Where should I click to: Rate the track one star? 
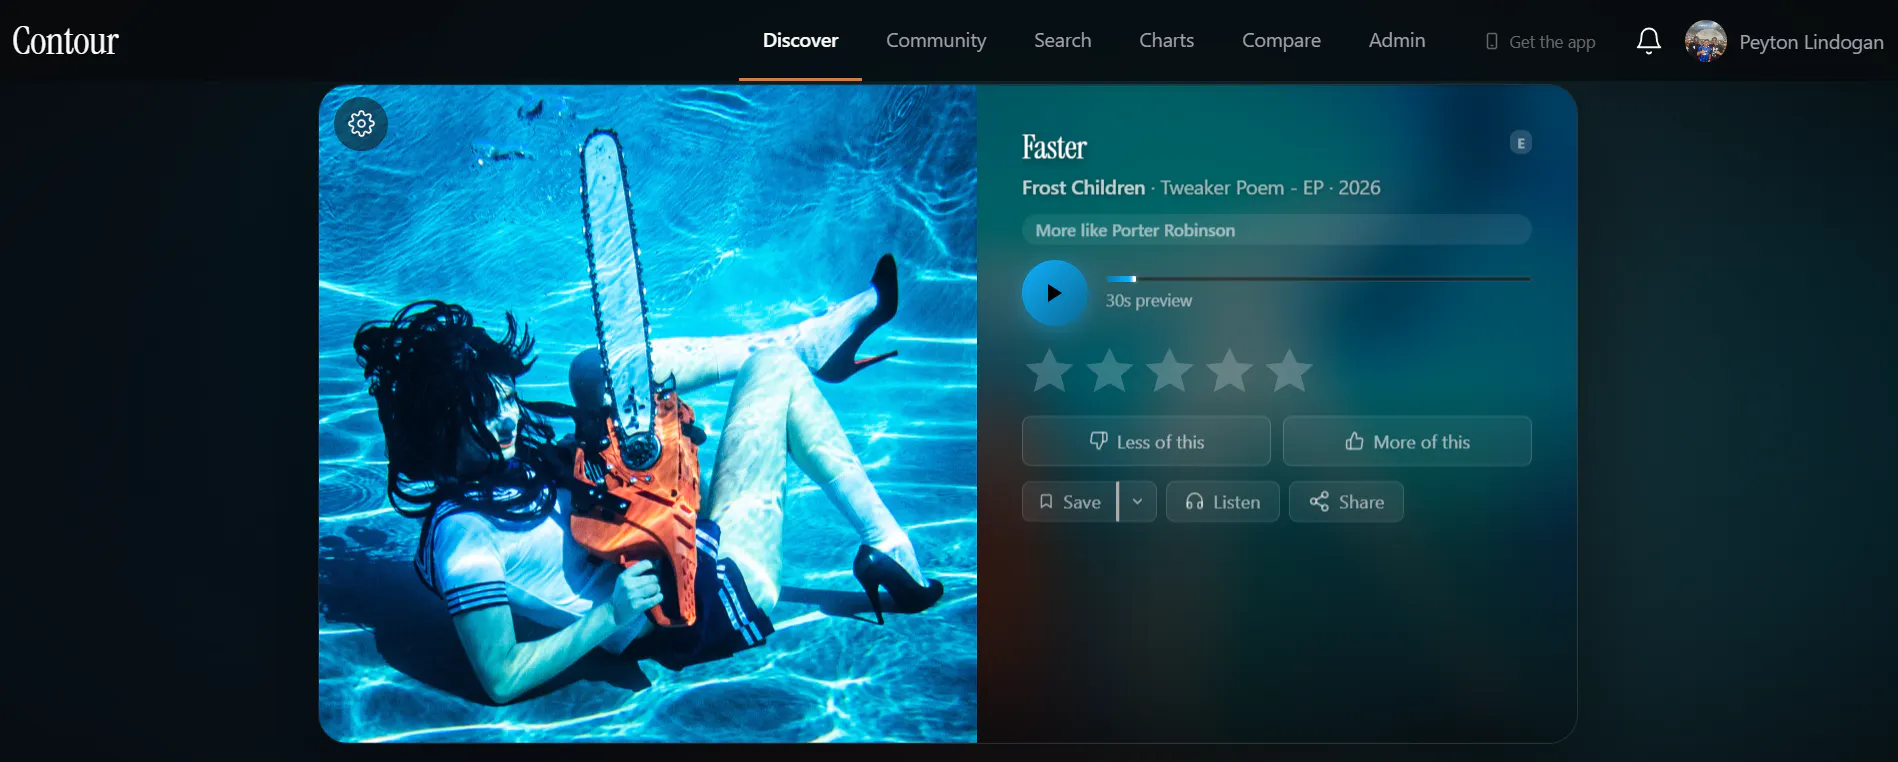click(1050, 371)
